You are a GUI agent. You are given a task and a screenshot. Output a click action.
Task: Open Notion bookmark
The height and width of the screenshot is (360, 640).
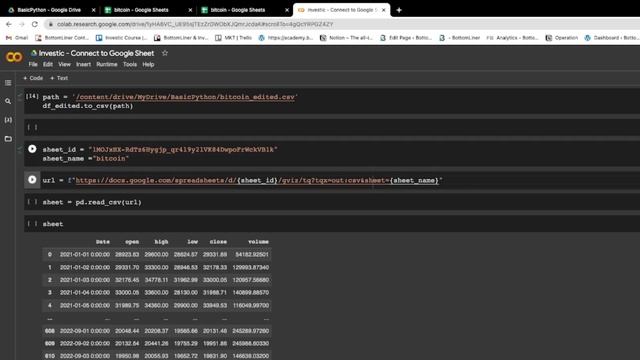pos(346,38)
